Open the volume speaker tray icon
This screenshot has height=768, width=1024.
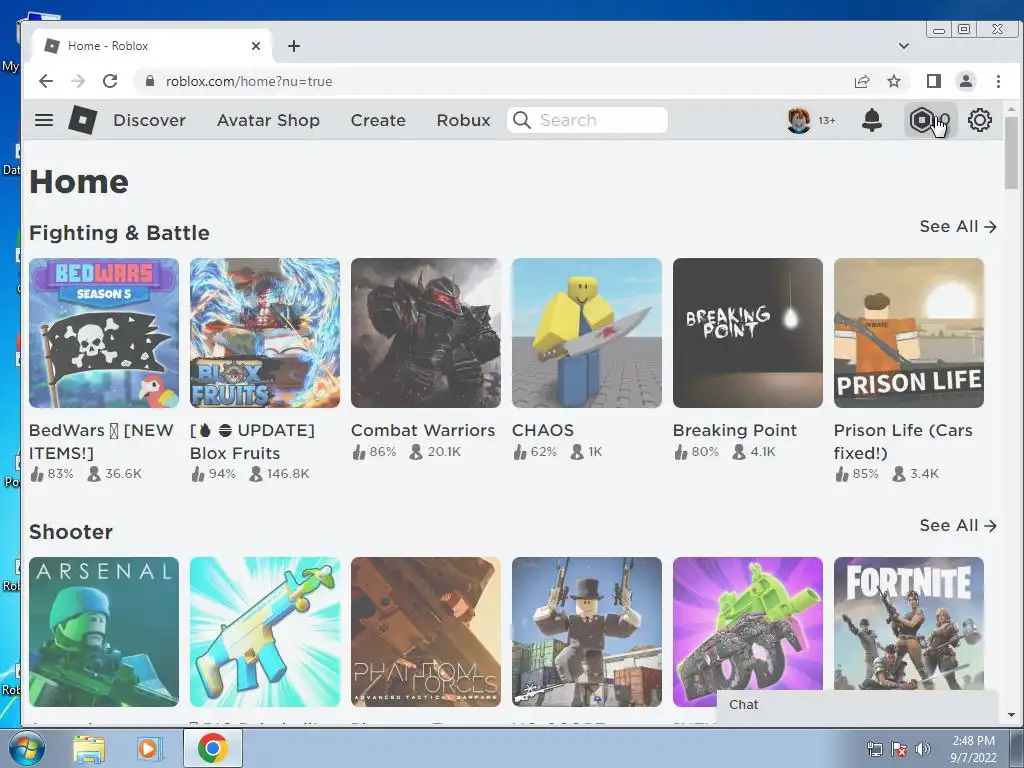coord(922,749)
